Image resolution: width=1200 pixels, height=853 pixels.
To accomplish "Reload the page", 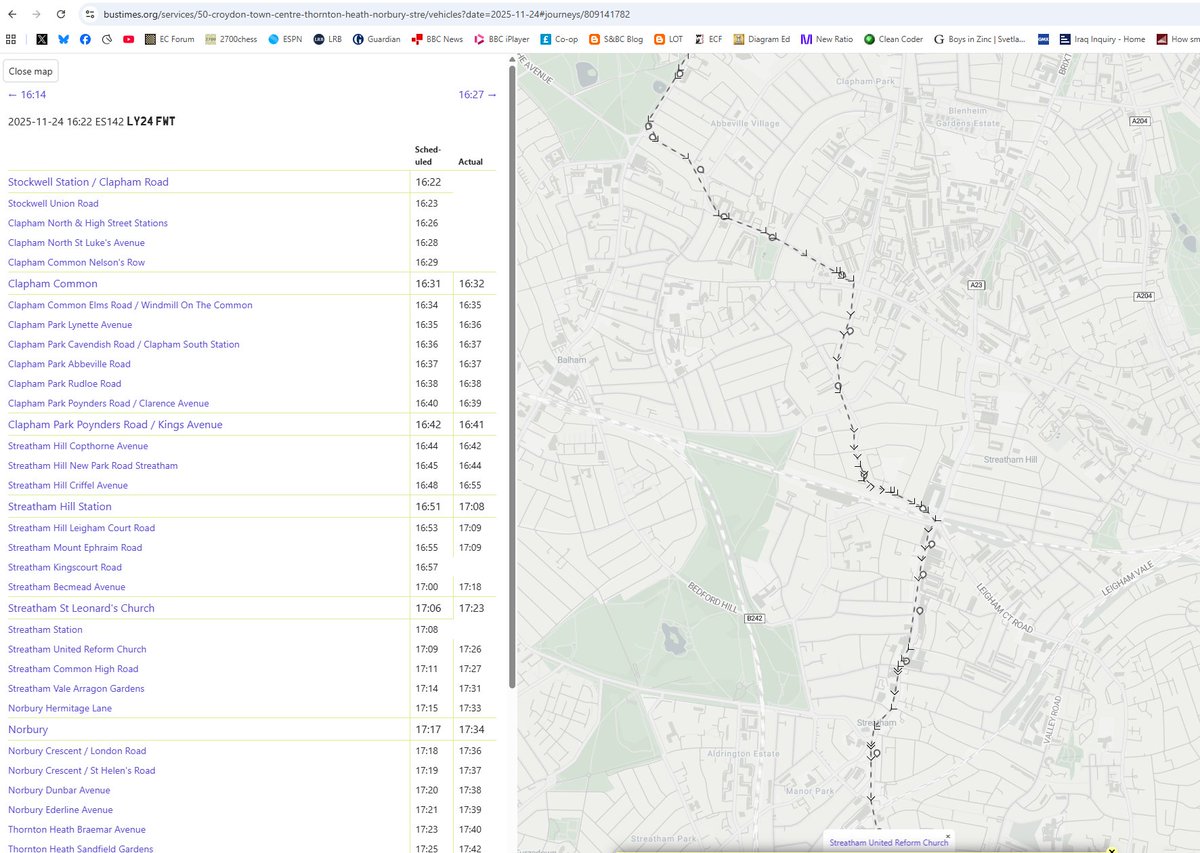I will pyautogui.click(x=61, y=14).
